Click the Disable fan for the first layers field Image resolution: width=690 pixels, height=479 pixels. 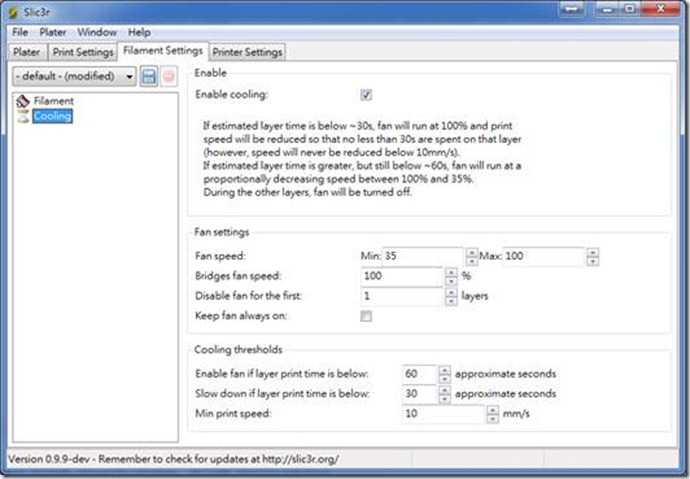(x=402, y=296)
